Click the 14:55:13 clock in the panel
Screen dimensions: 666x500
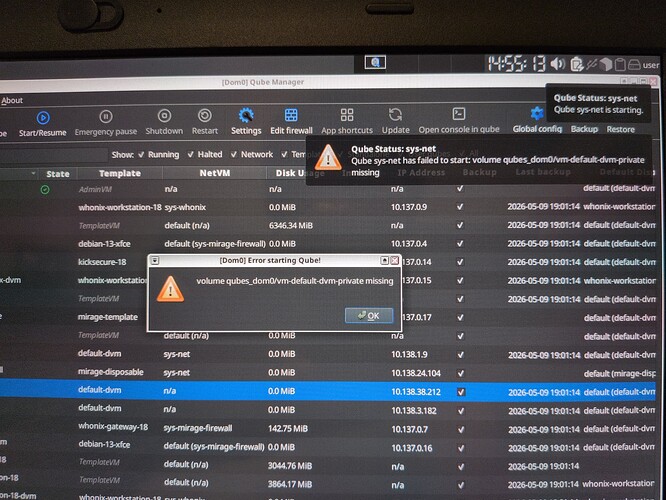point(516,64)
